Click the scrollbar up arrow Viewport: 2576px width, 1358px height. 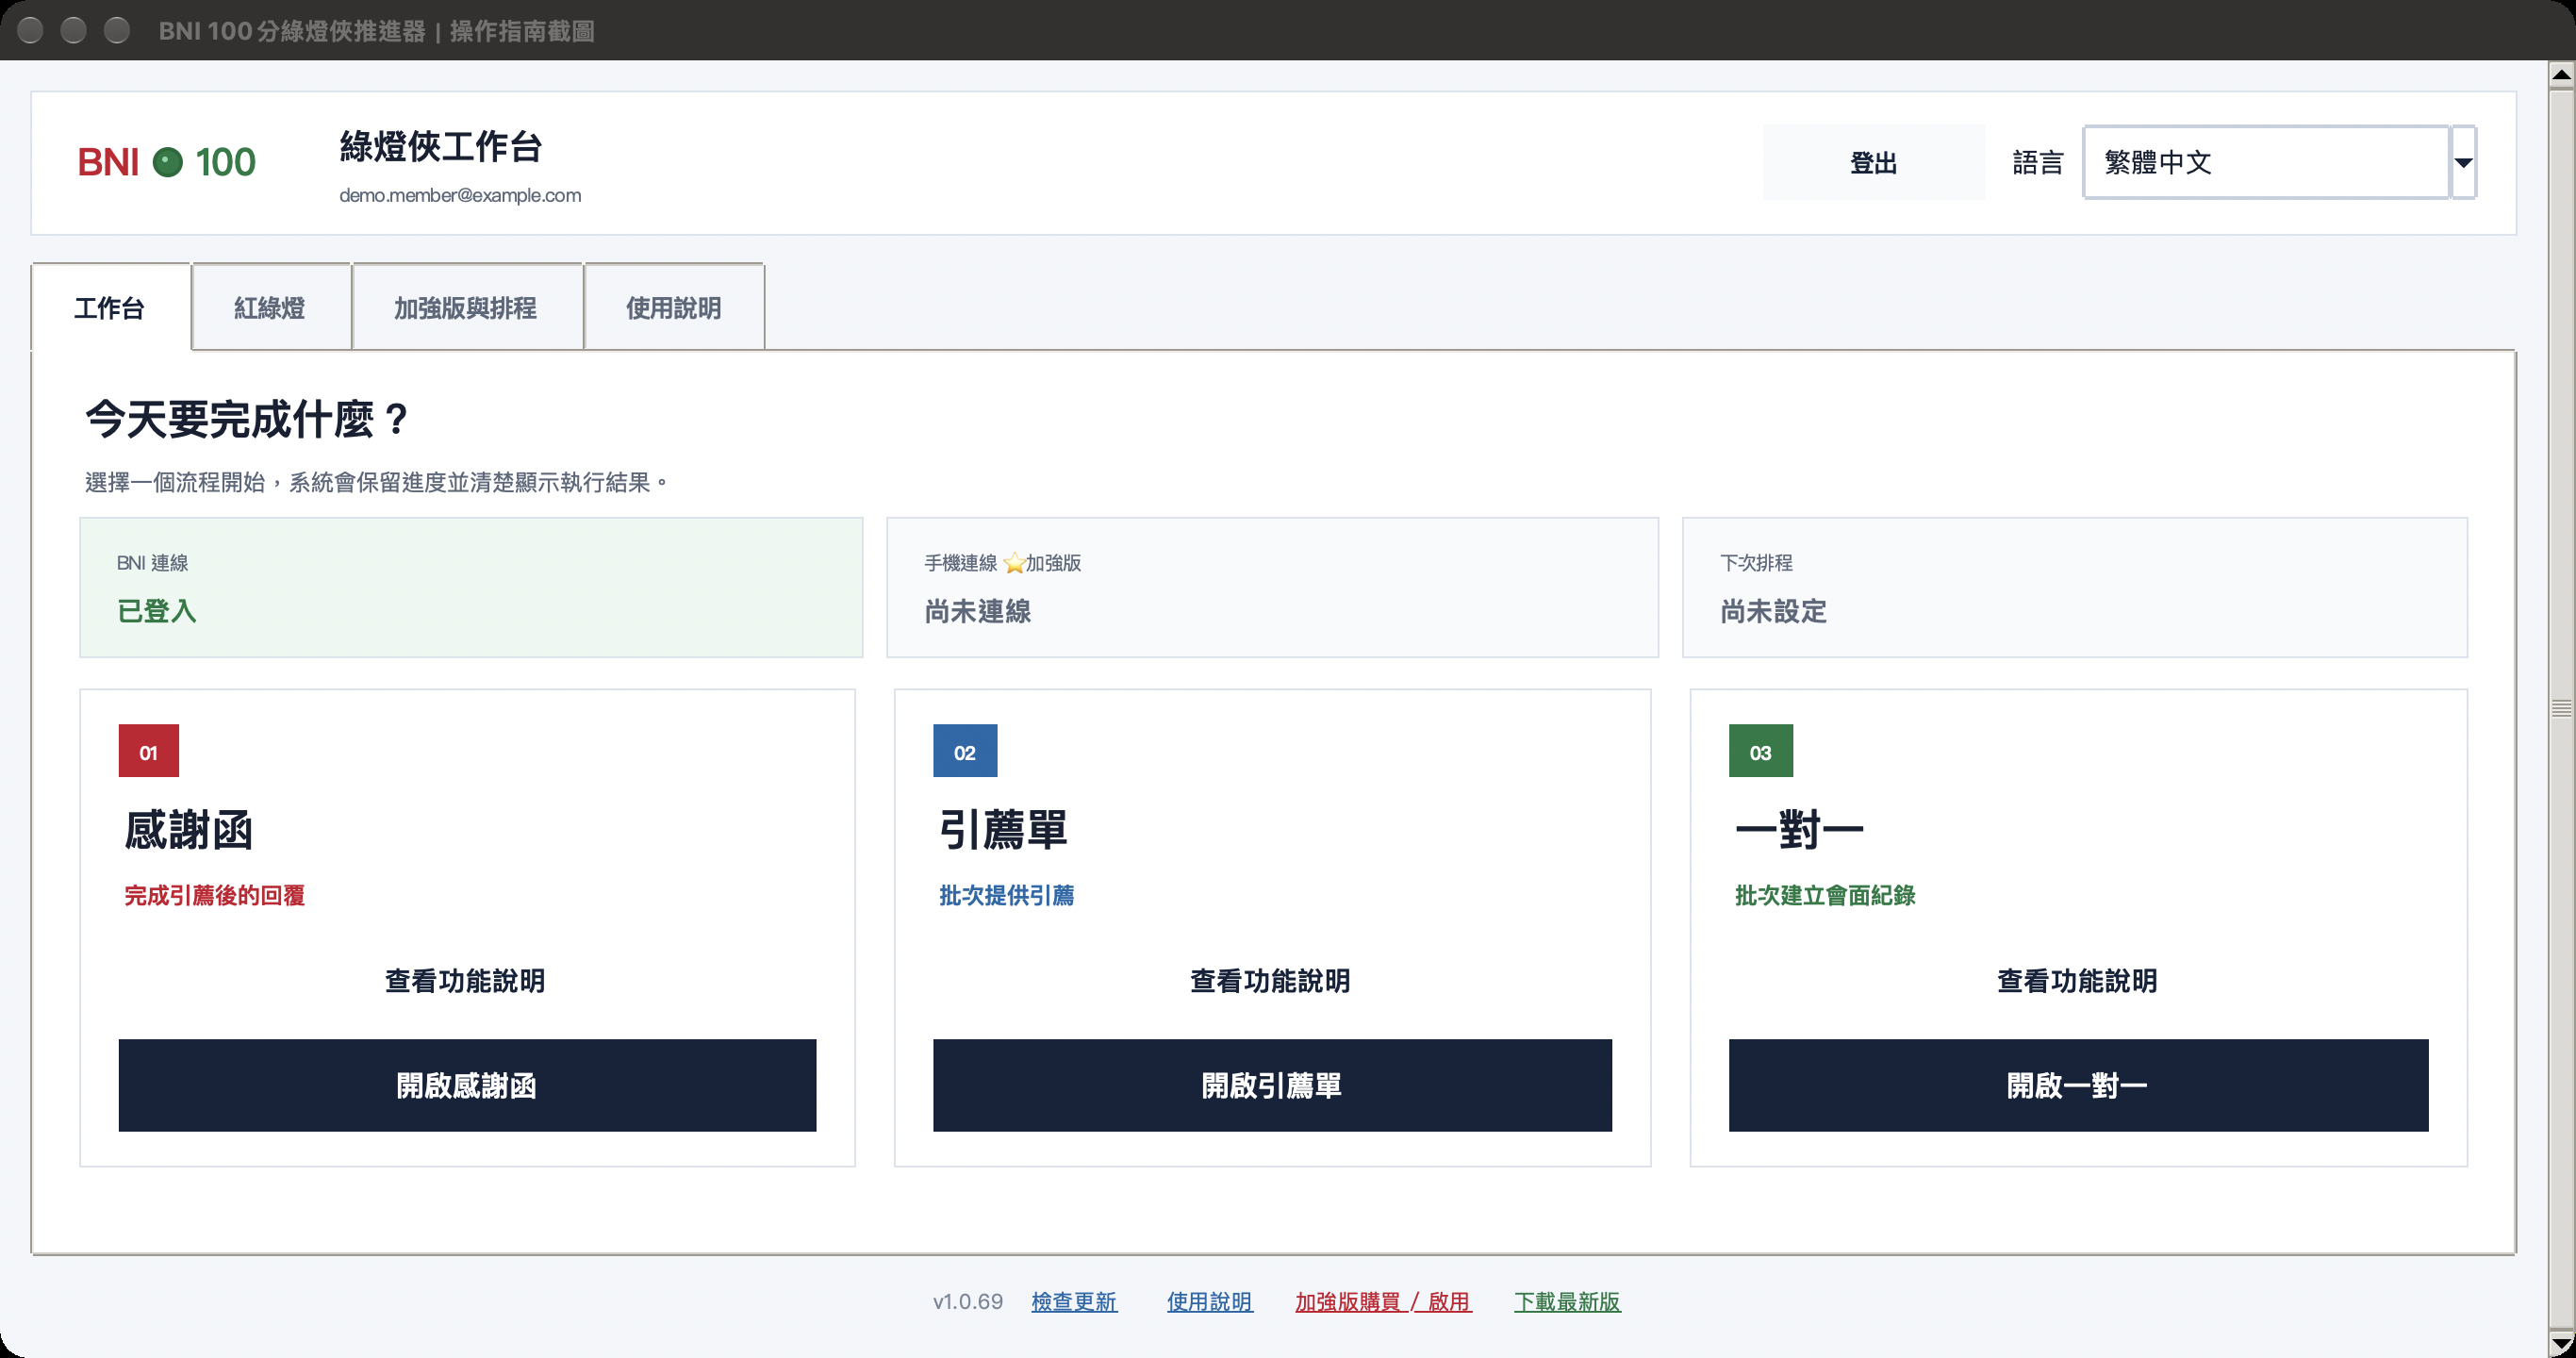coord(2561,75)
